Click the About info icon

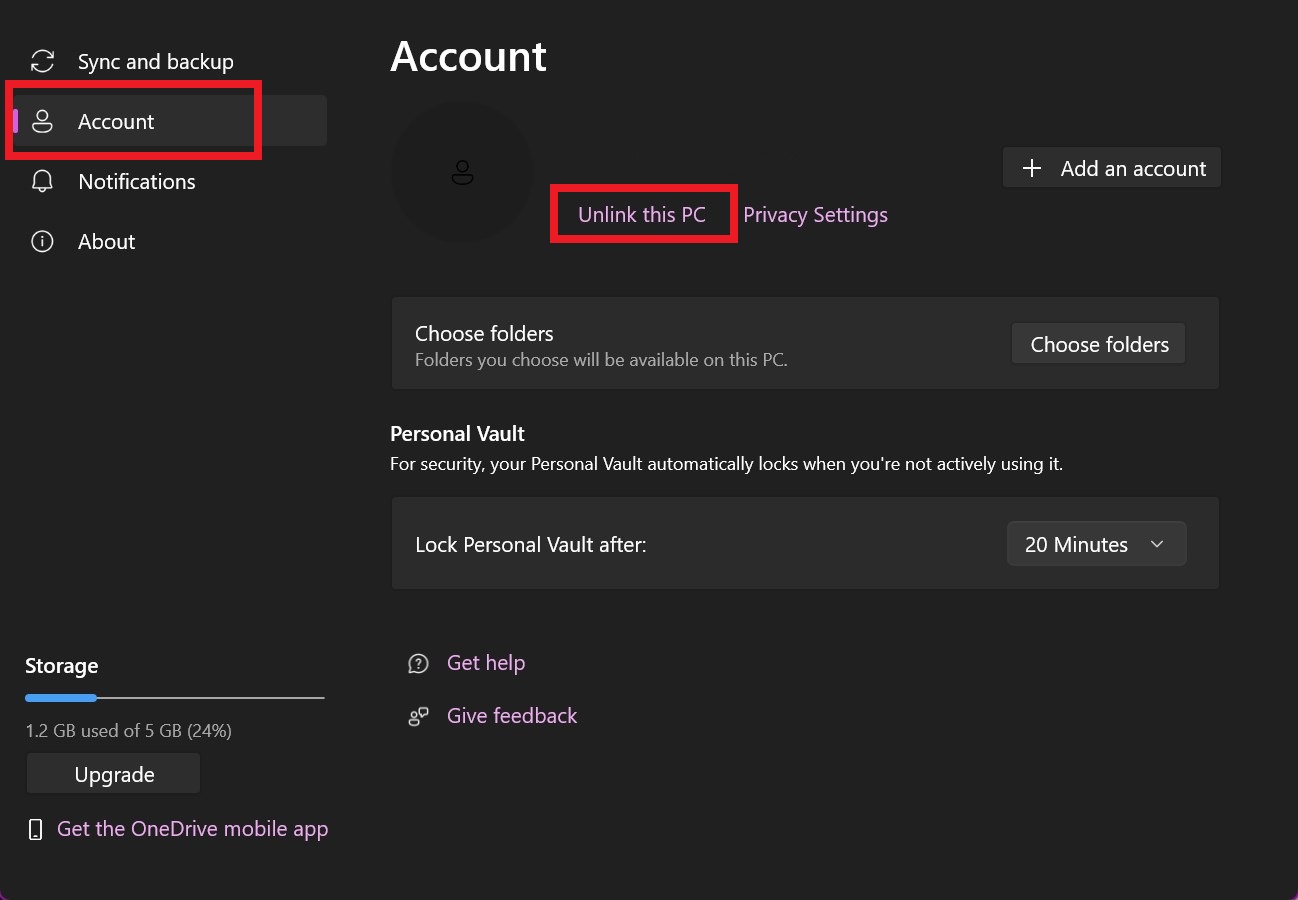pyautogui.click(x=42, y=242)
